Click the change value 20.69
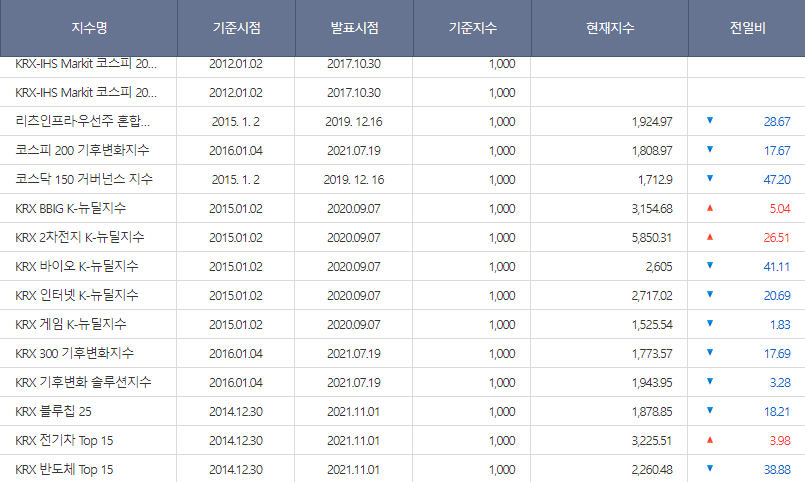This screenshot has width=805, height=482. pos(777,296)
